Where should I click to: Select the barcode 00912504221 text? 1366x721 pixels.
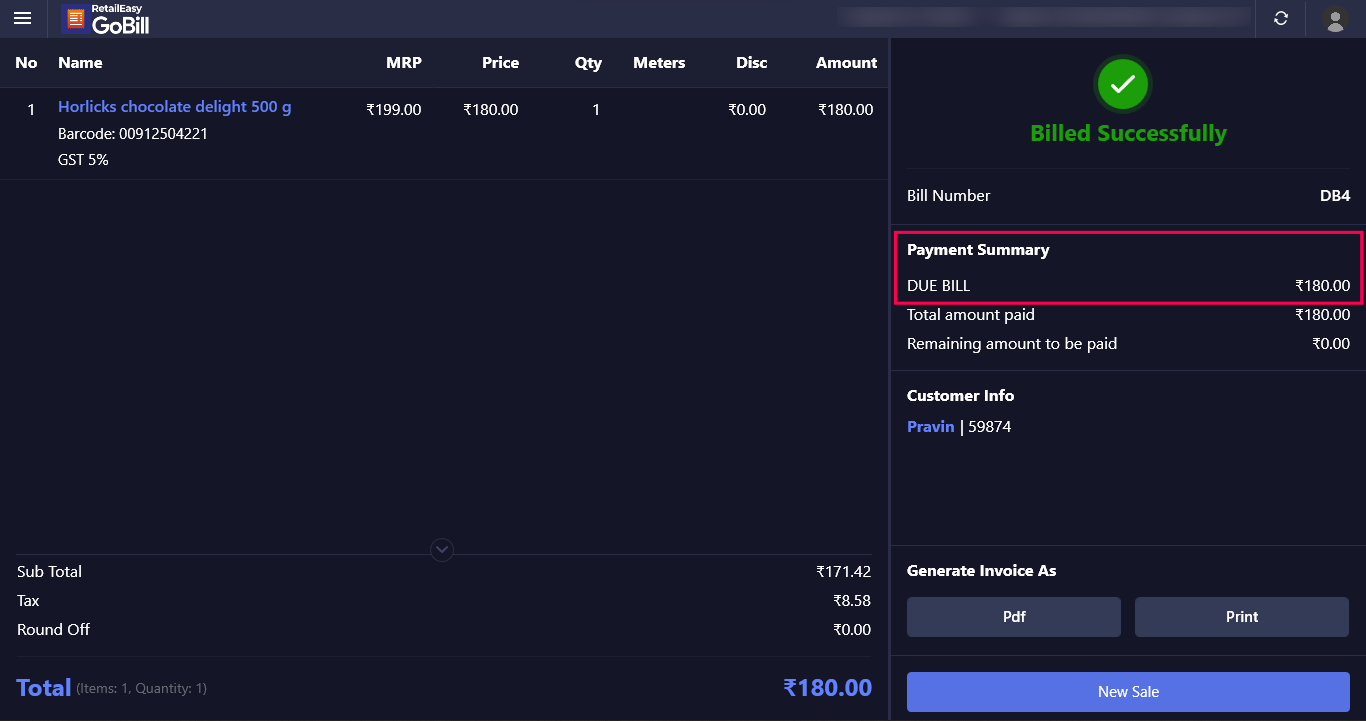click(x=163, y=134)
